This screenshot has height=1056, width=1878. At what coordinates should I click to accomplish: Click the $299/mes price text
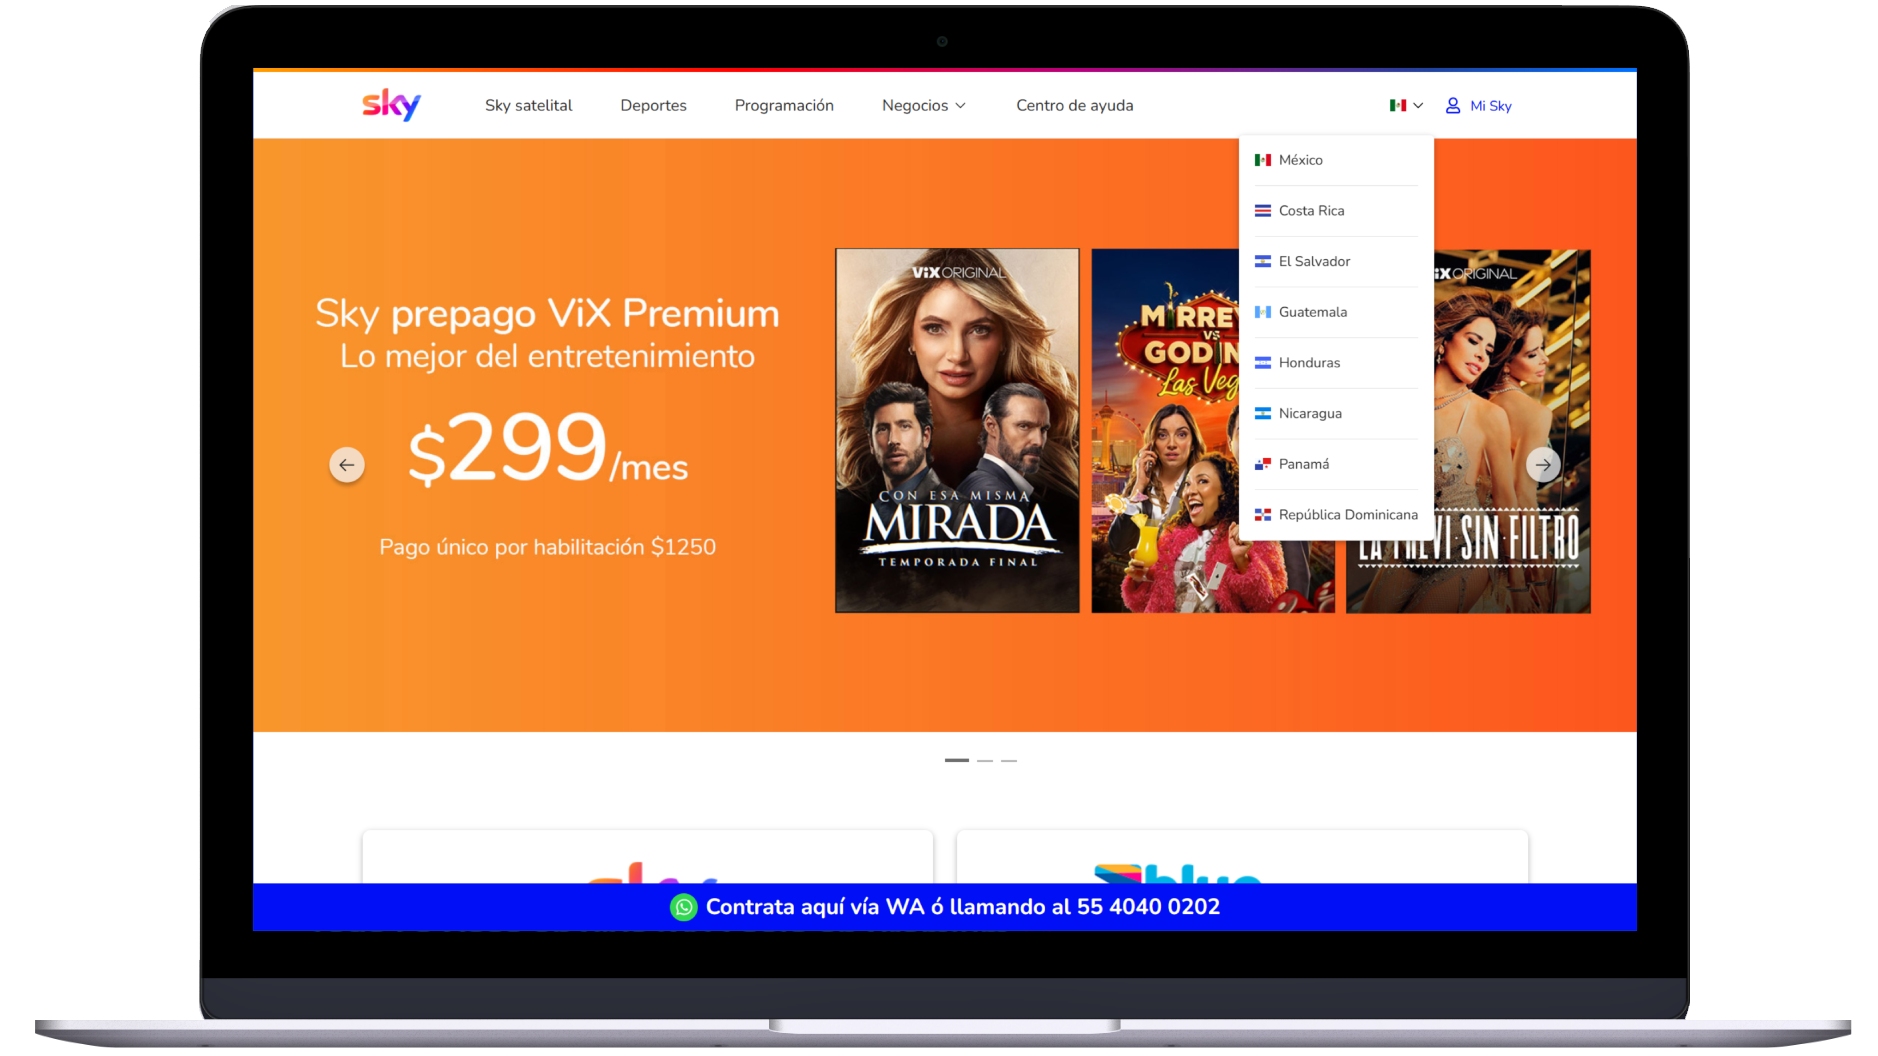point(548,449)
